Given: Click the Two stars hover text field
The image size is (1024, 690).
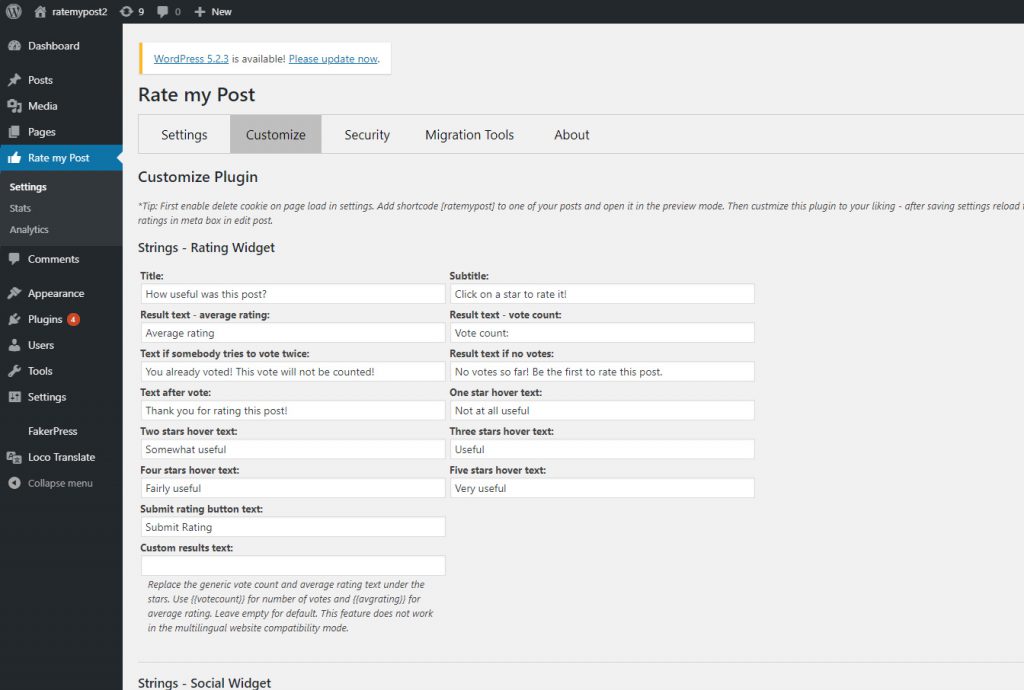Looking at the screenshot, I should (x=293, y=449).
